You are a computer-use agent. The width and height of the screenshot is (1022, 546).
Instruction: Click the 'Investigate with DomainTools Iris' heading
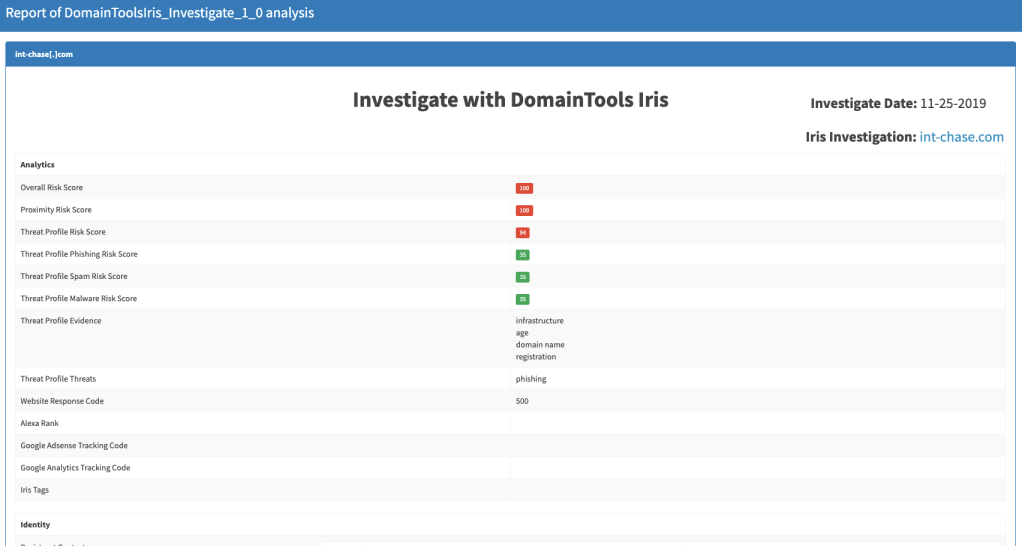click(x=510, y=100)
